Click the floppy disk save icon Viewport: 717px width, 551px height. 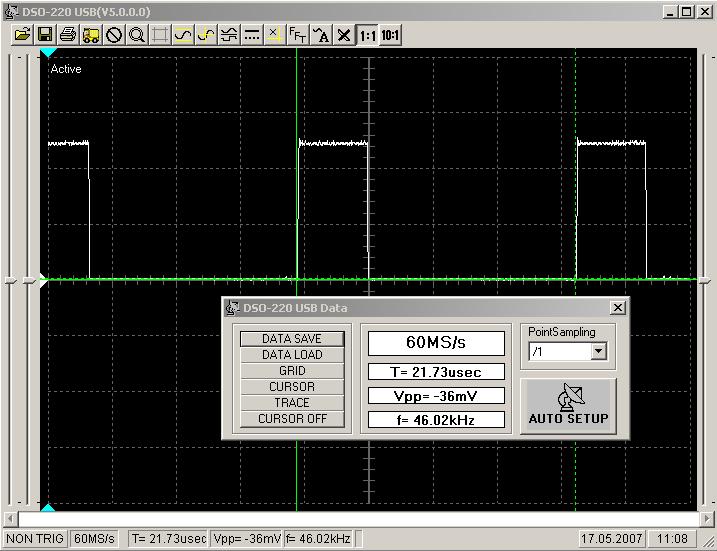(45, 35)
